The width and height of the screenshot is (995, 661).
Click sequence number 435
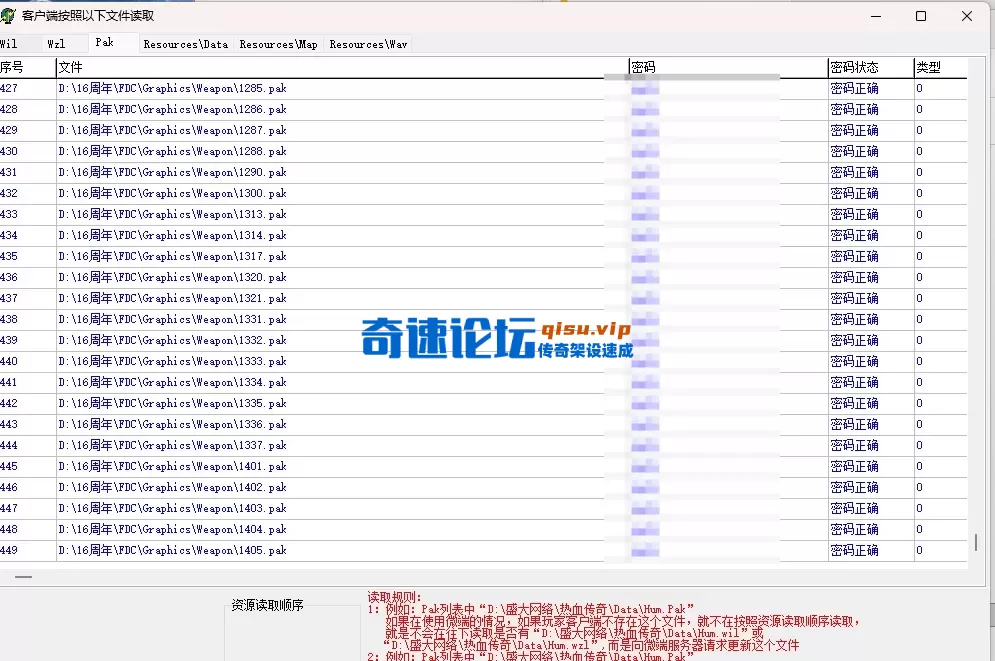[x=9, y=256]
